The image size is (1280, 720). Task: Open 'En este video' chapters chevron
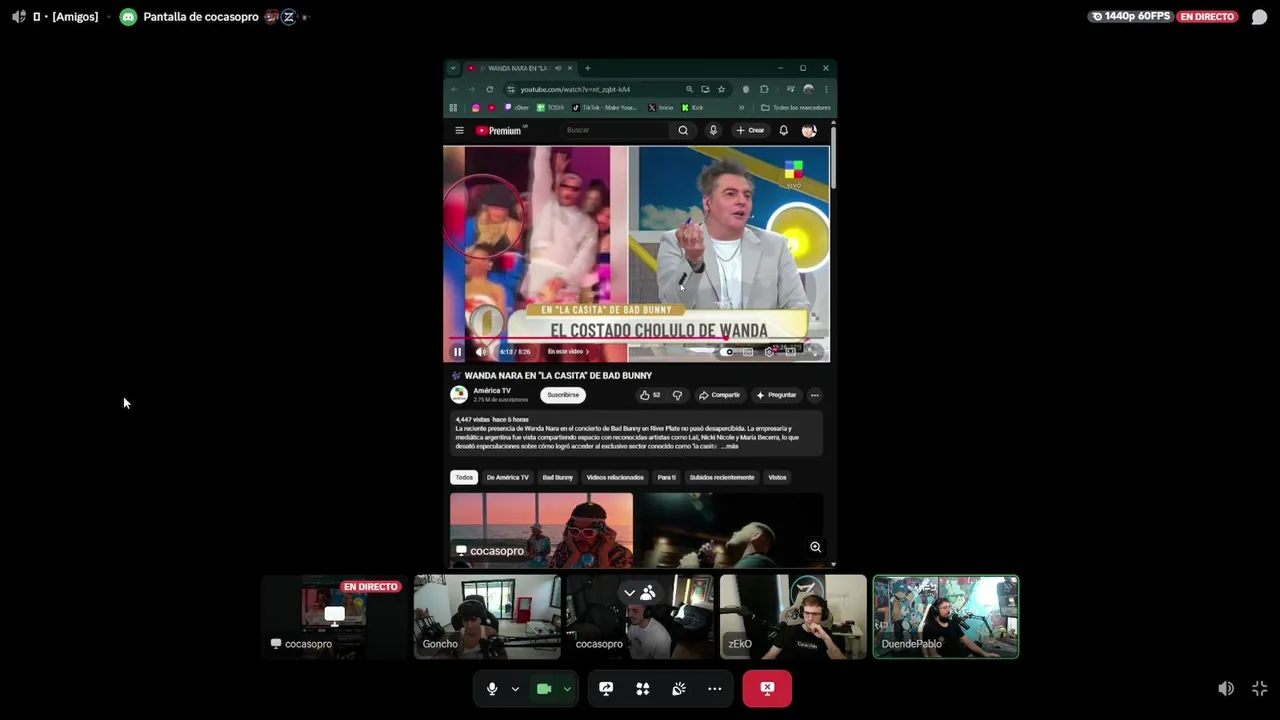coord(587,352)
